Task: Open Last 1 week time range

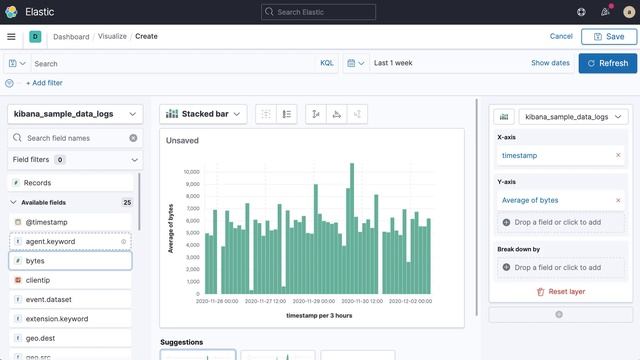Action: pos(393,63)
